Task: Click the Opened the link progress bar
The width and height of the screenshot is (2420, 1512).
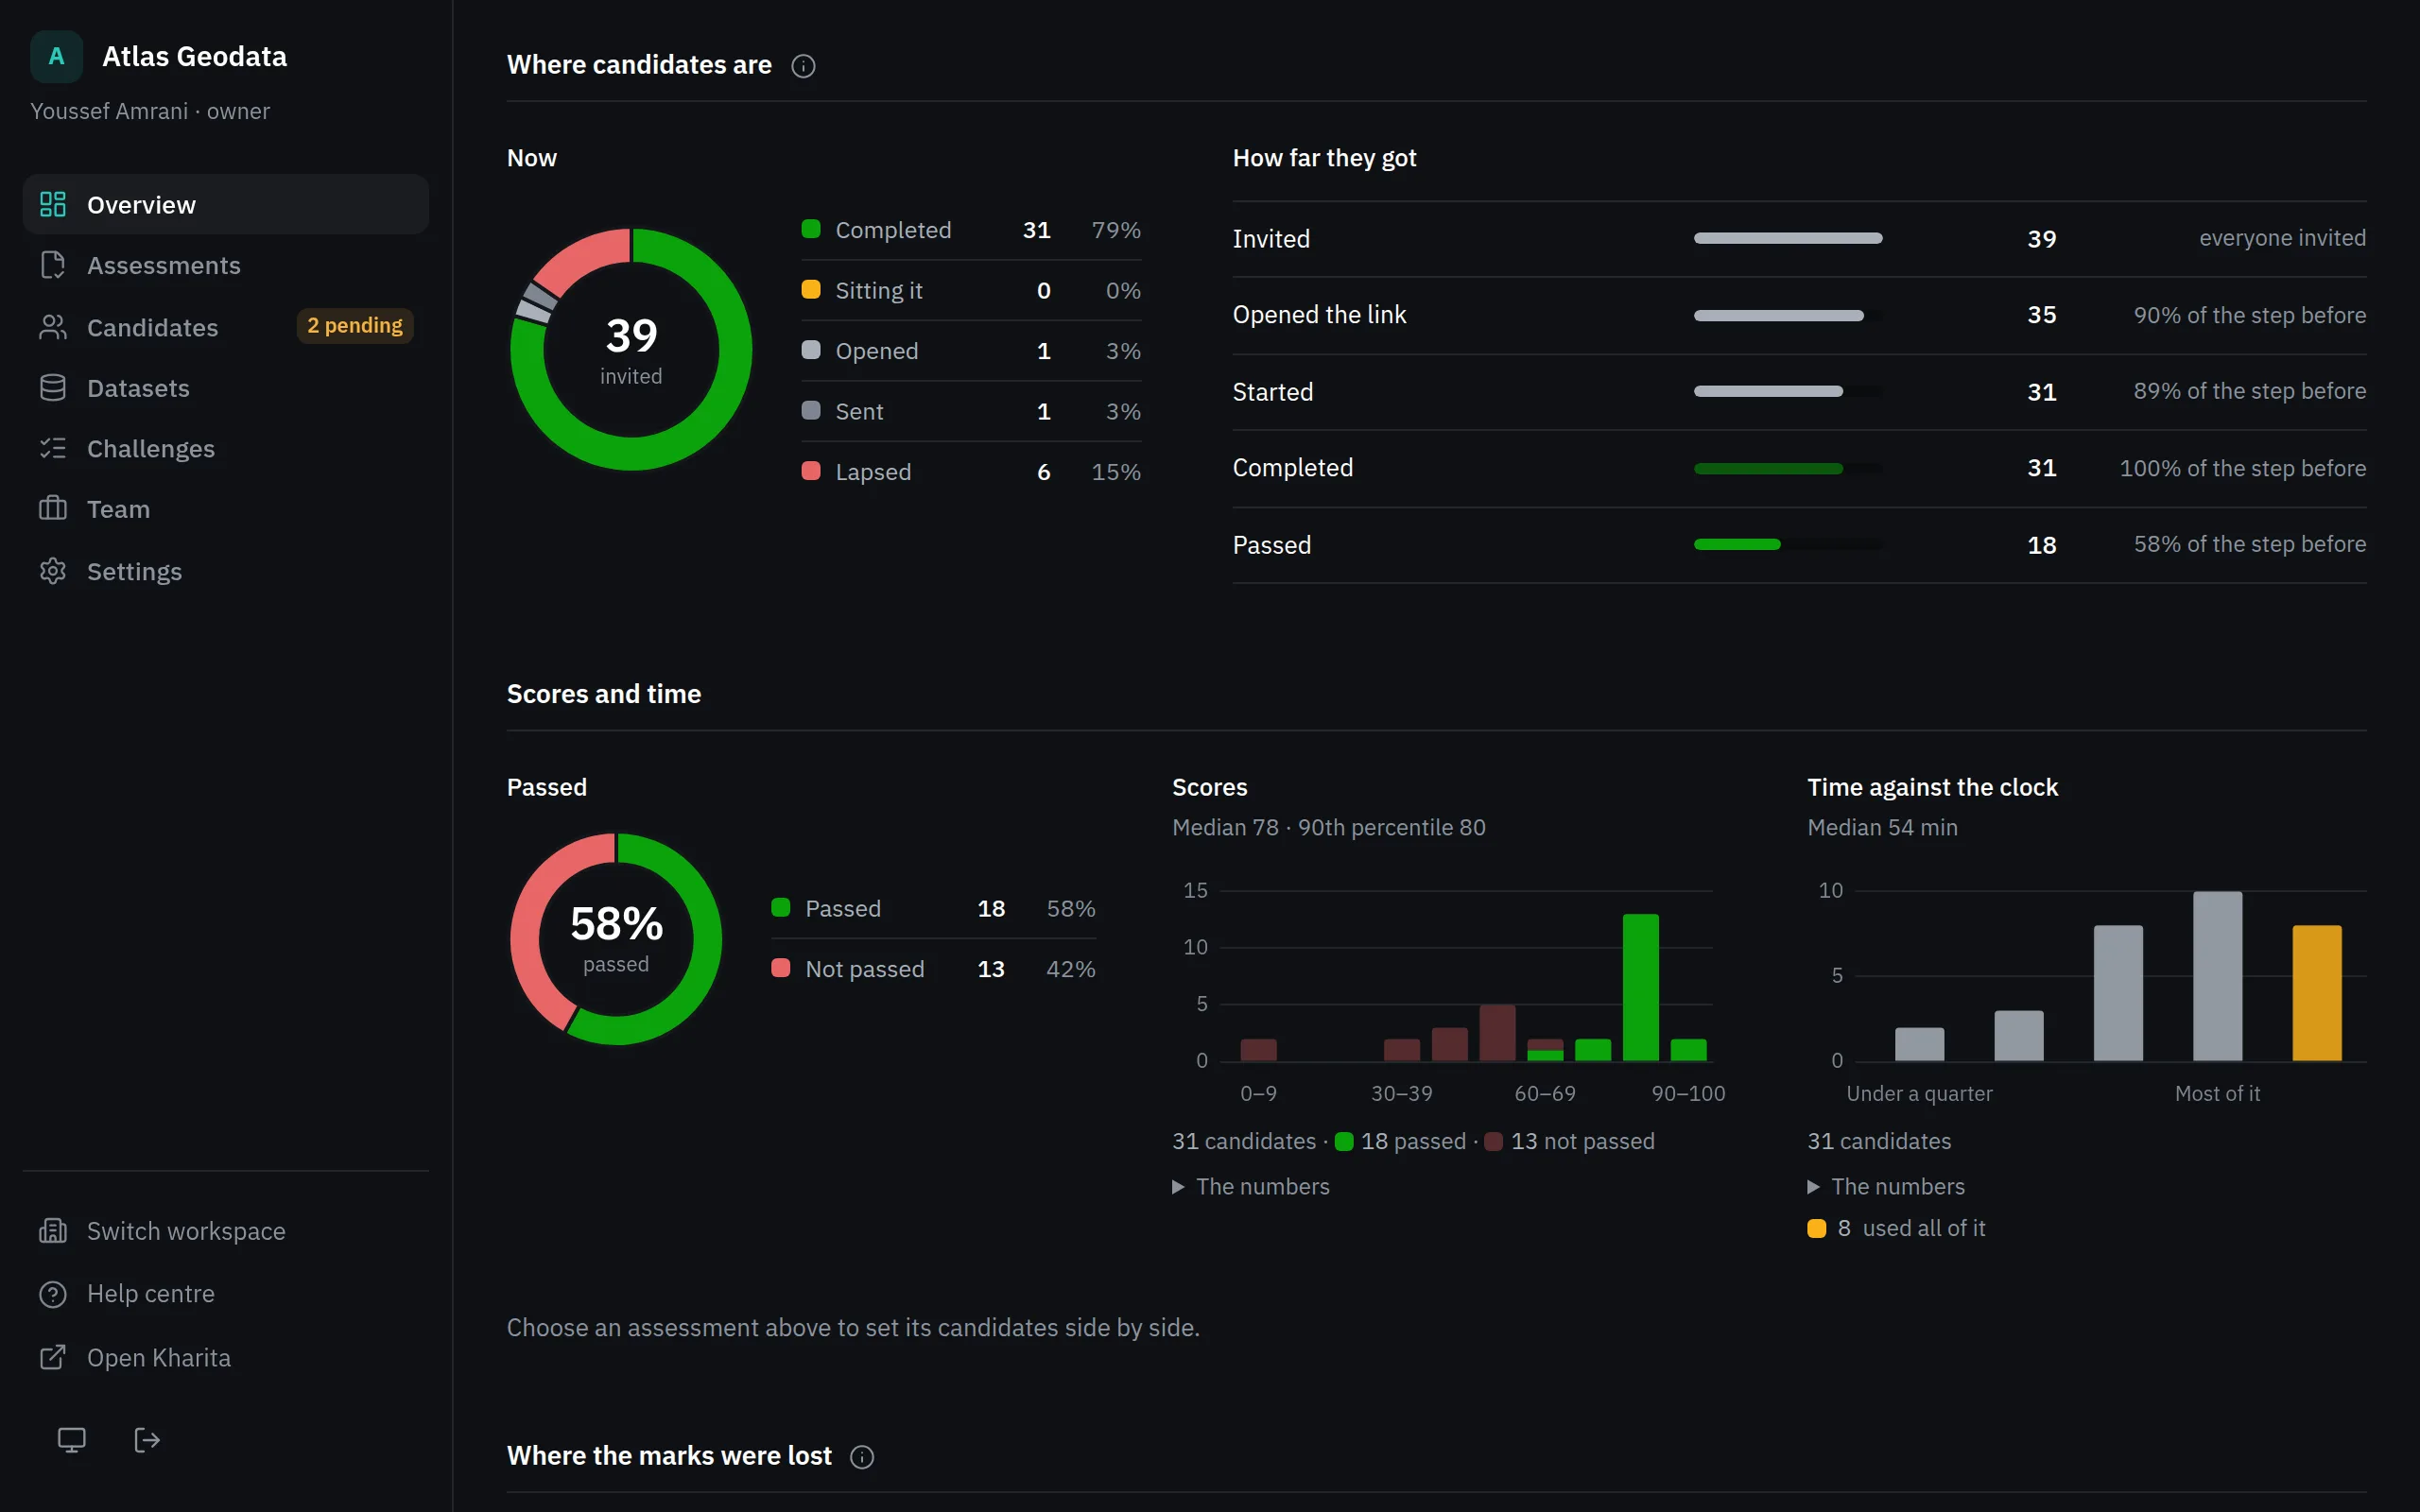Action: (1788, 315)
